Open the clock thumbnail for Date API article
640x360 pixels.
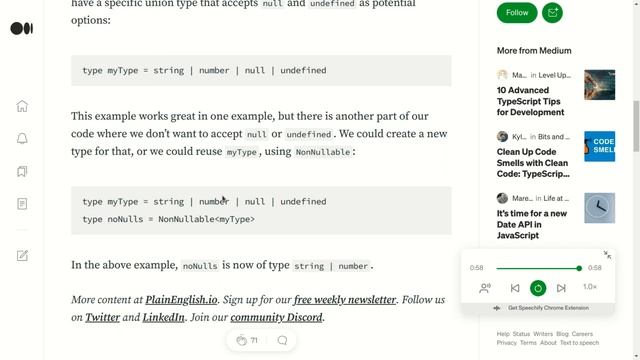click(599, 208)
